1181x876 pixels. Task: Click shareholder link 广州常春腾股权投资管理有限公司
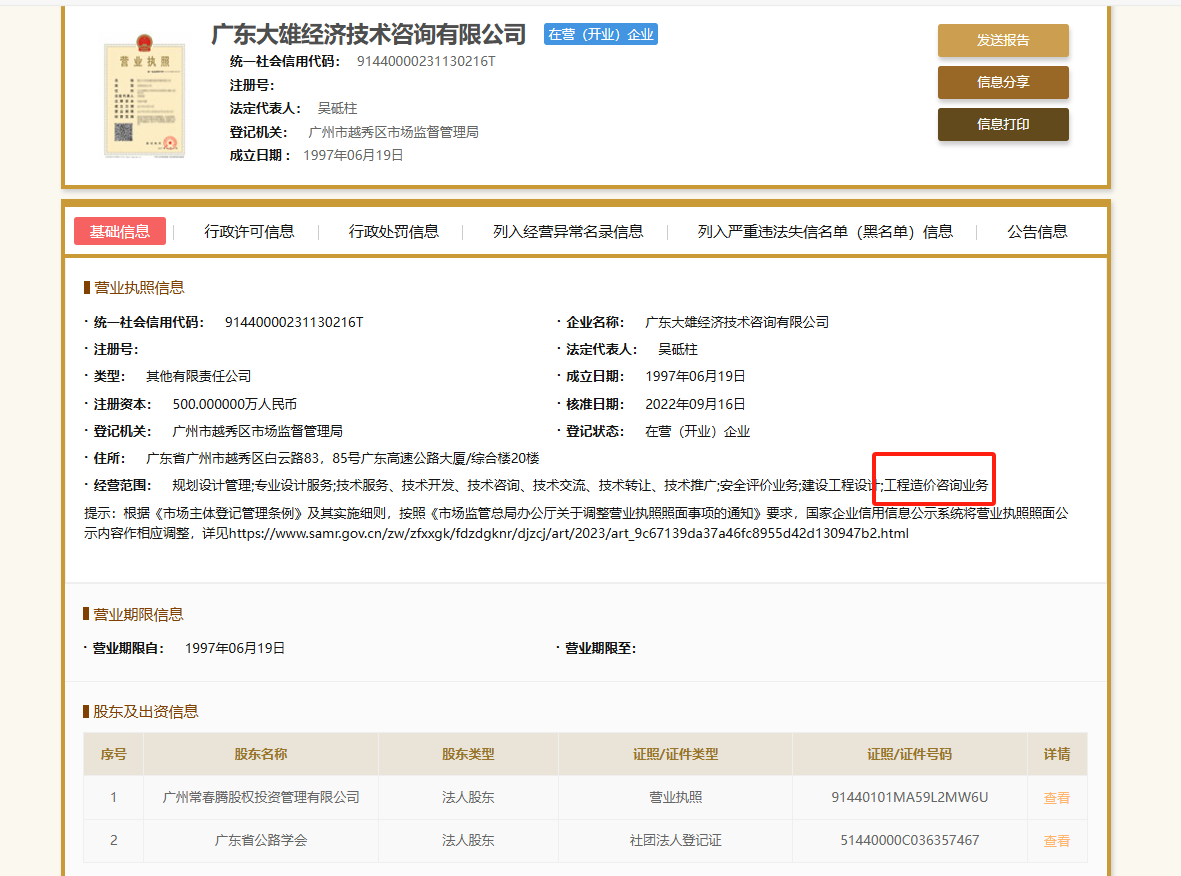point(260,797)
